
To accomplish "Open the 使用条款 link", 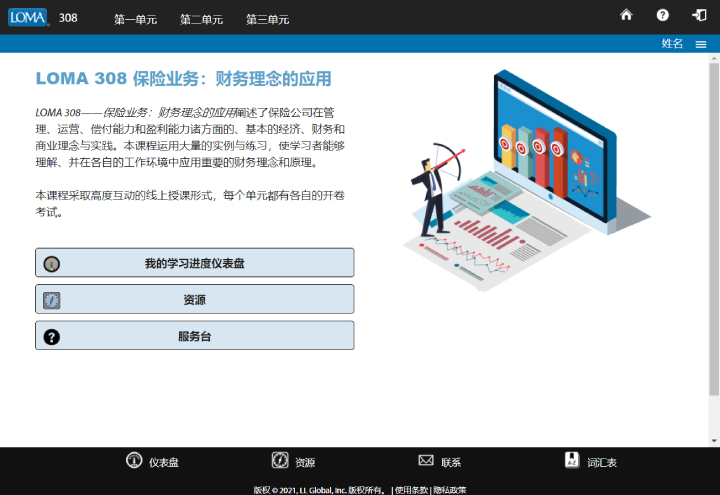I will pos(411,490).
